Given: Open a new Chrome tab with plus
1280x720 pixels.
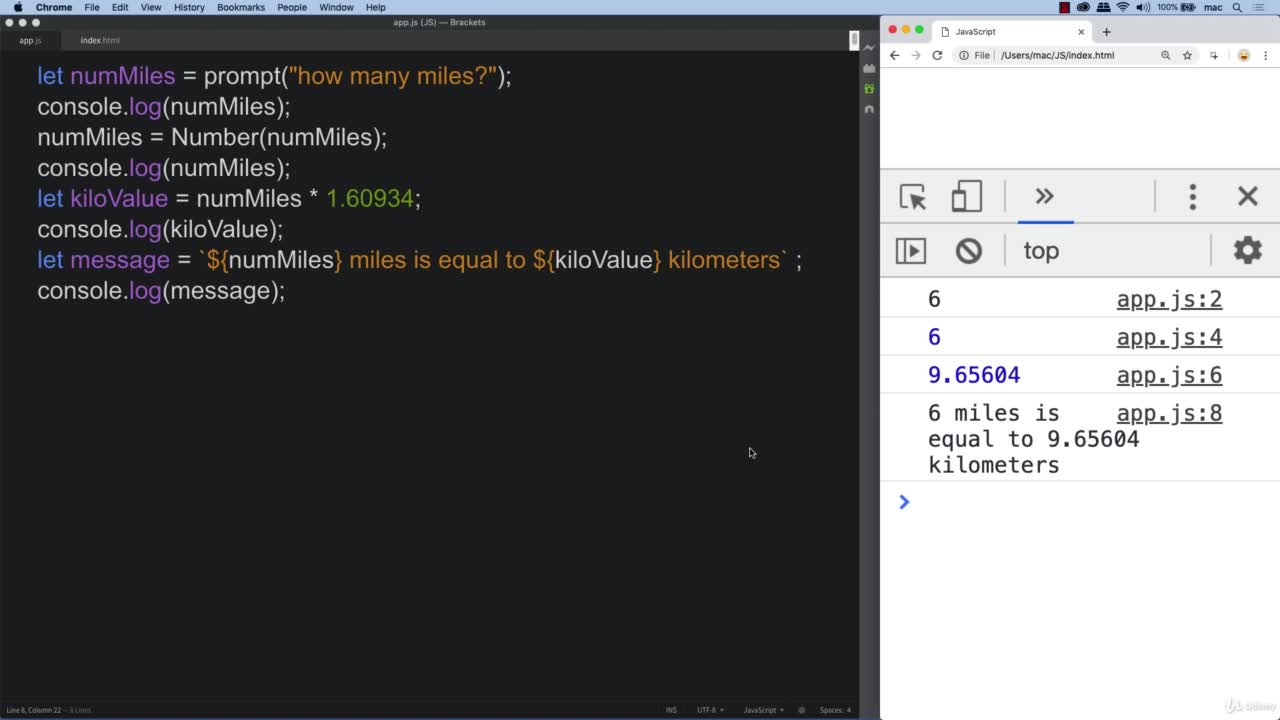Looking at the screenshot, I should tap(1106, 32).
